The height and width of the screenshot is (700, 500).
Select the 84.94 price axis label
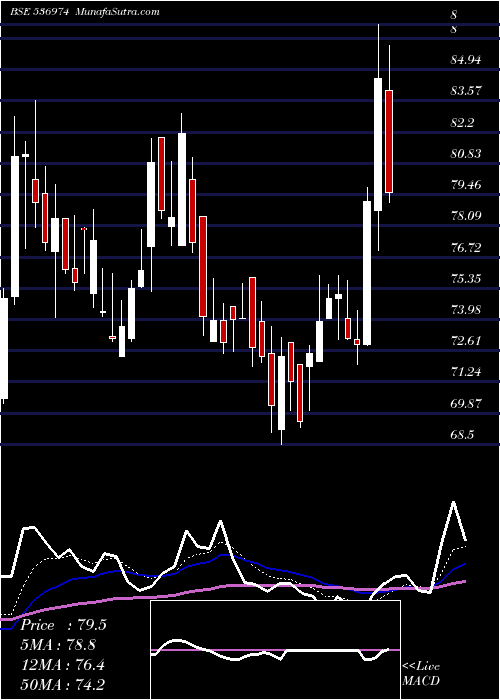tap(466, 60)
